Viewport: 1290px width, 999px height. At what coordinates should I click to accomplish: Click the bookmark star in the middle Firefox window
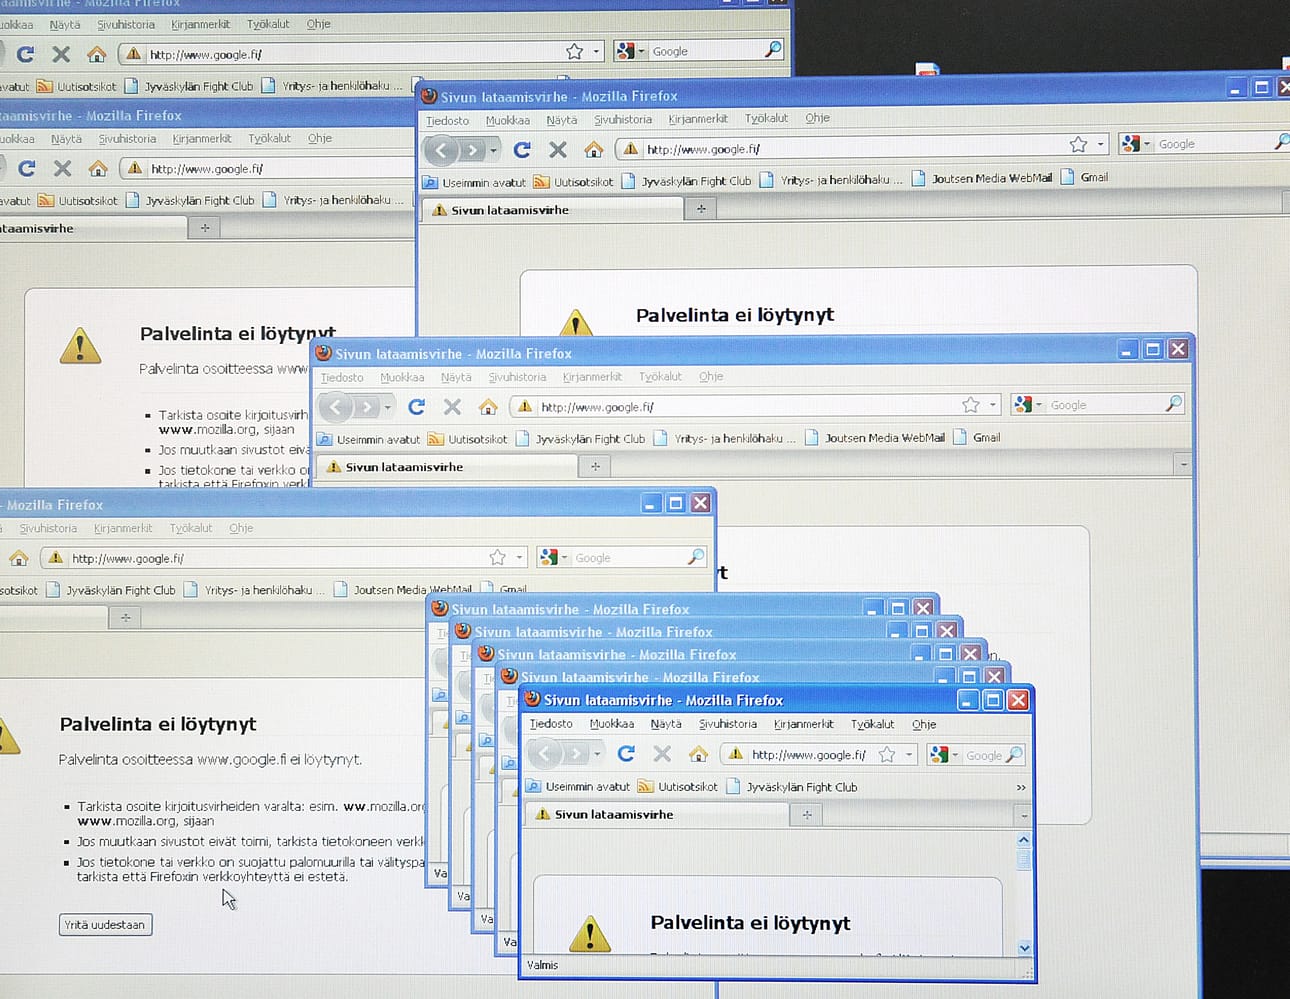pyautogui.click(x=970, y=405)
